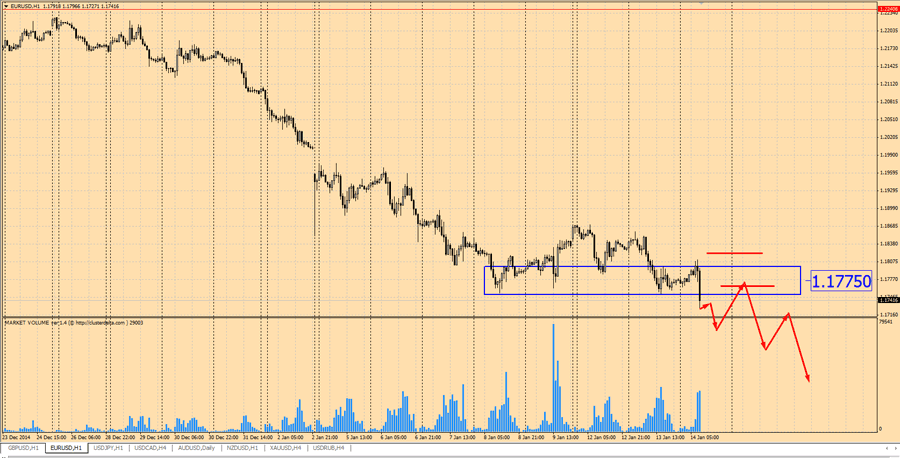Viewport: 900px width, 458px height.
Task: Click the red 1.22408 price level tag
Action: tap(888, 9)
